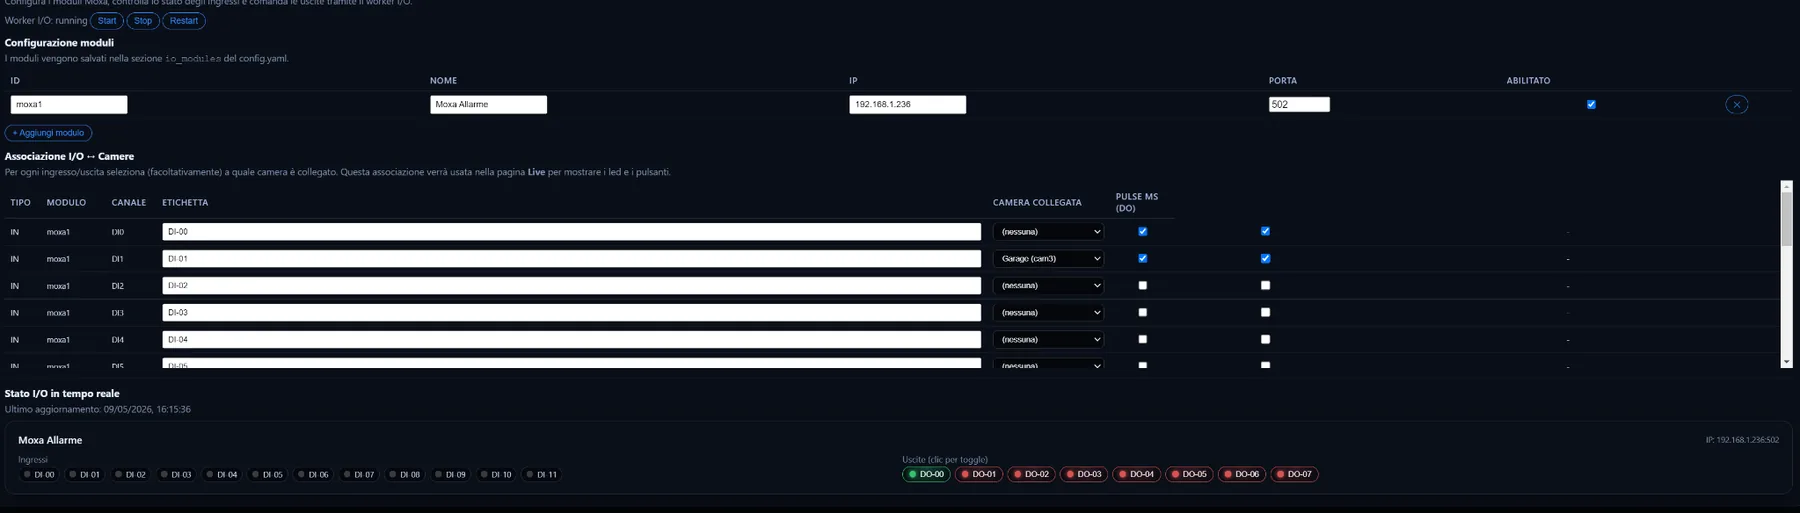Click the Camera Collegata column header
The width and height of the screenshot is (1800, 513).
click(x=1037, y=203)
